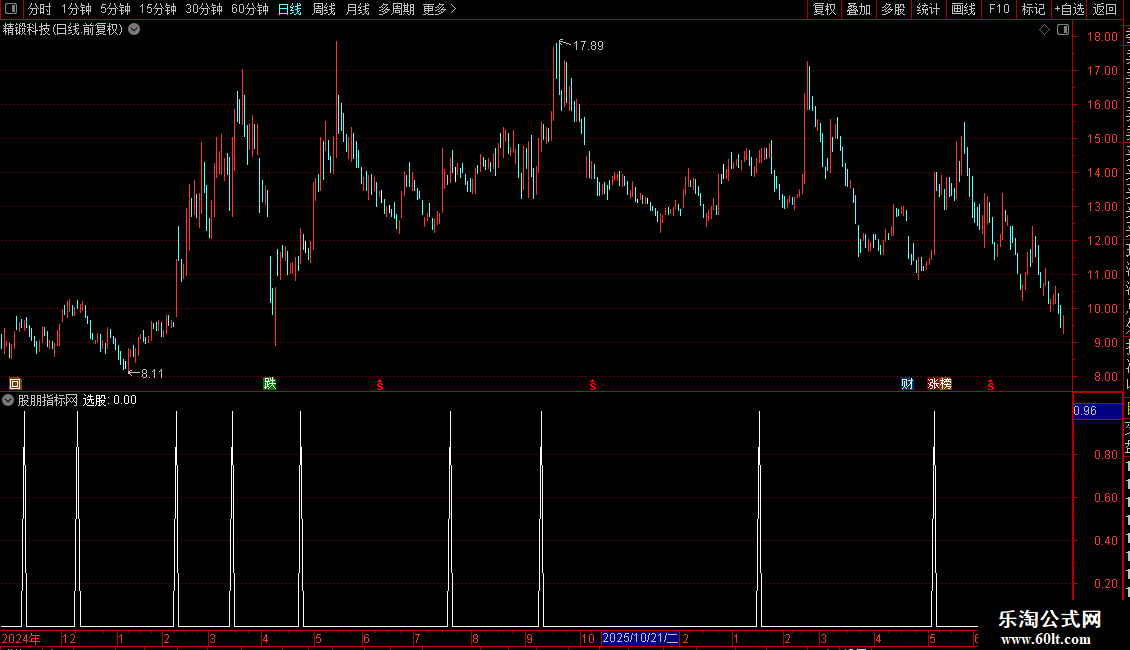Toggle the right panel icon near 18.00
Viewport: 1130px width, 650px height.
(x=1063, y=30)
